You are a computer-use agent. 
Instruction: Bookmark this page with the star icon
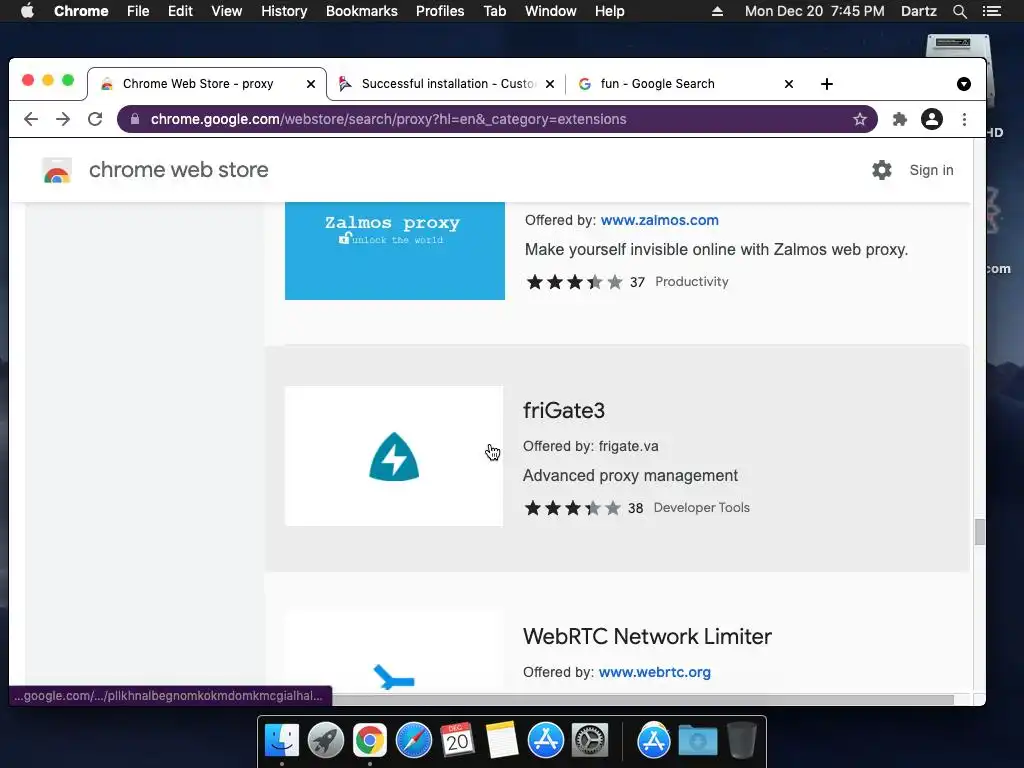pyautogui.click(x=859, y=119)
